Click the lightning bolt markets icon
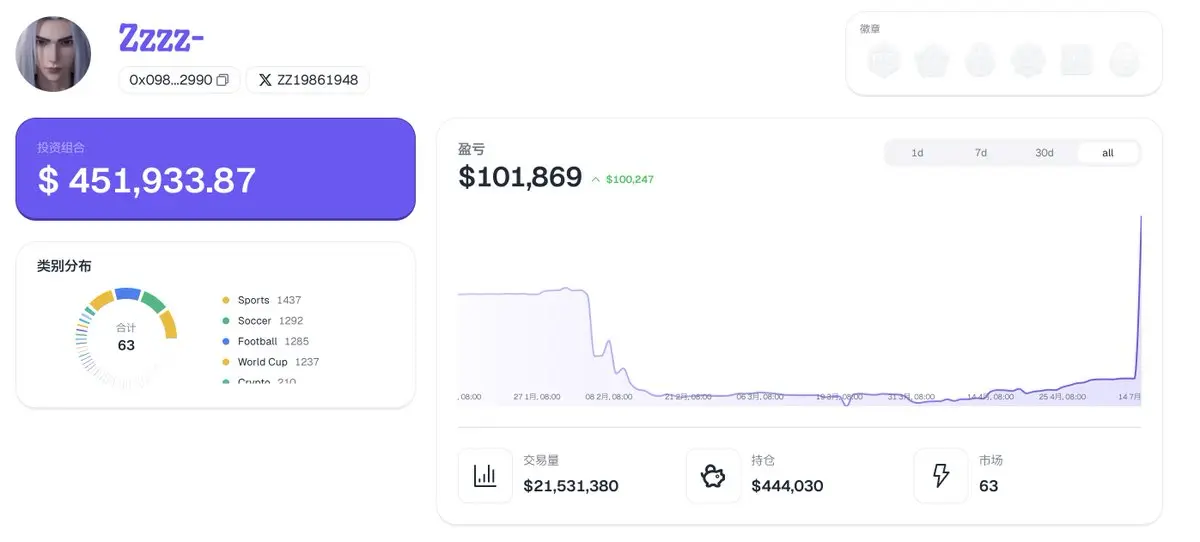 [941, 476]
